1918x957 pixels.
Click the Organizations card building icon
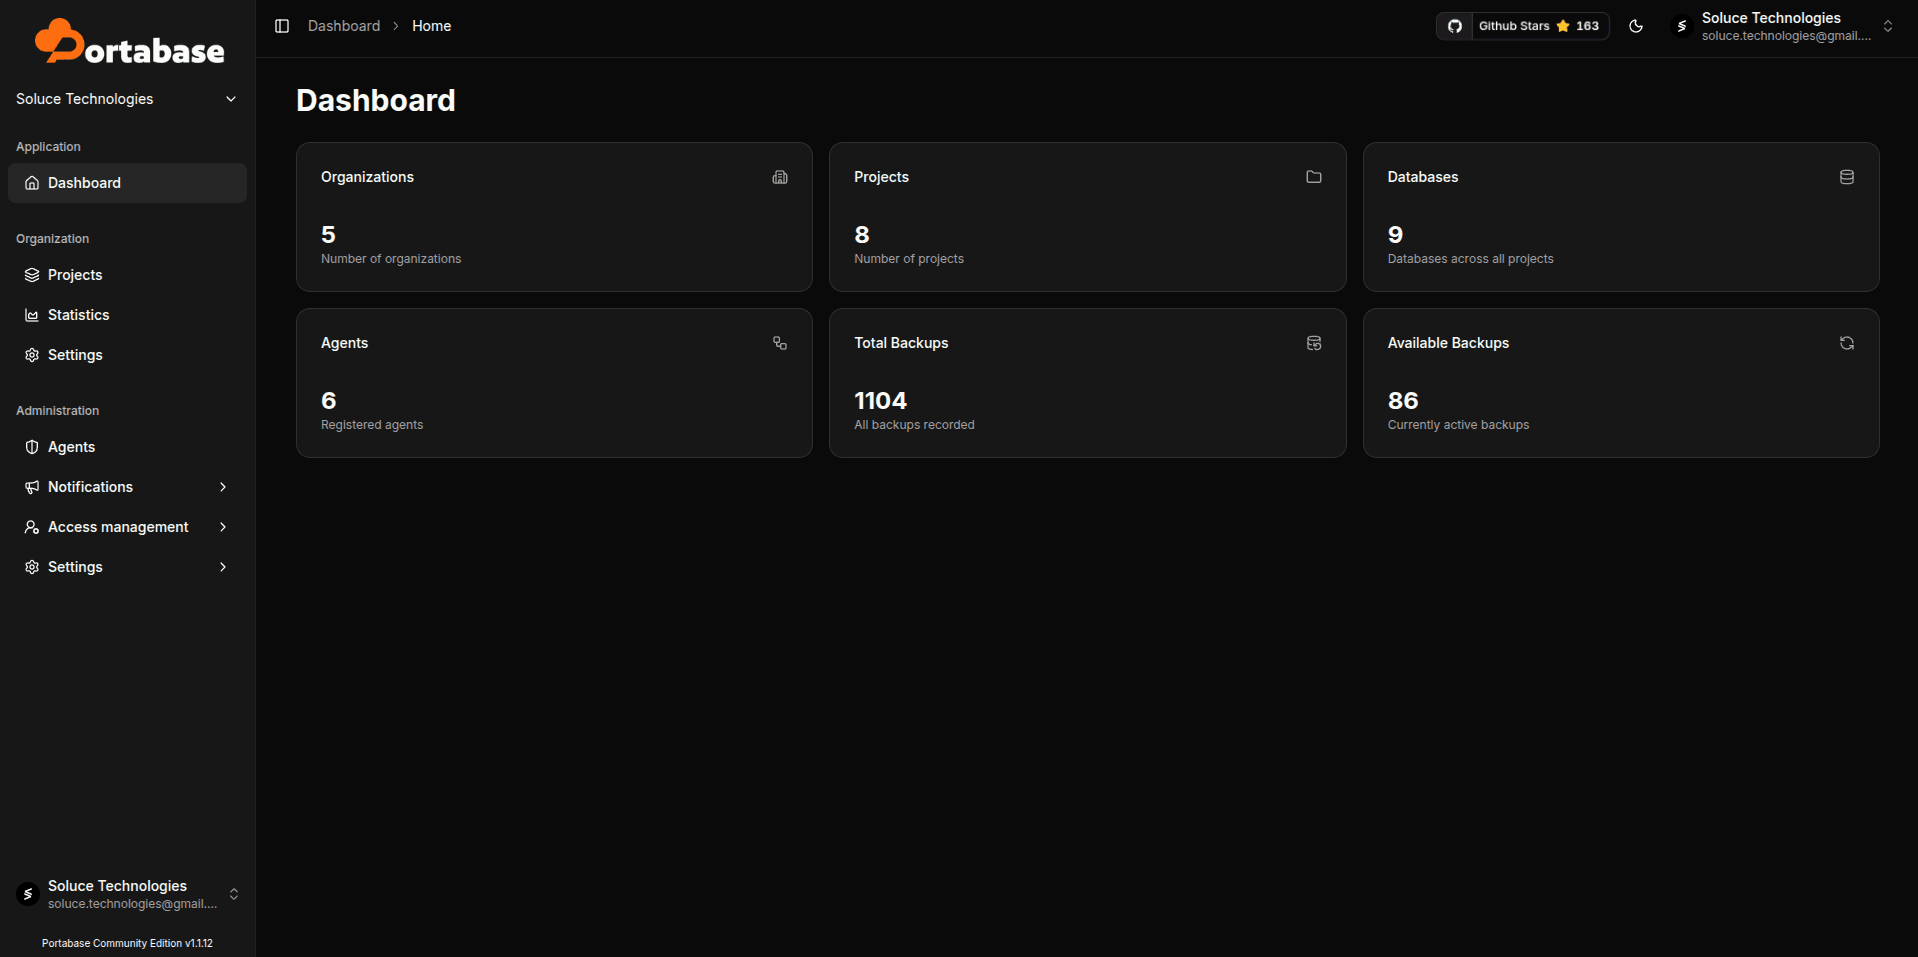pos(780,177)
